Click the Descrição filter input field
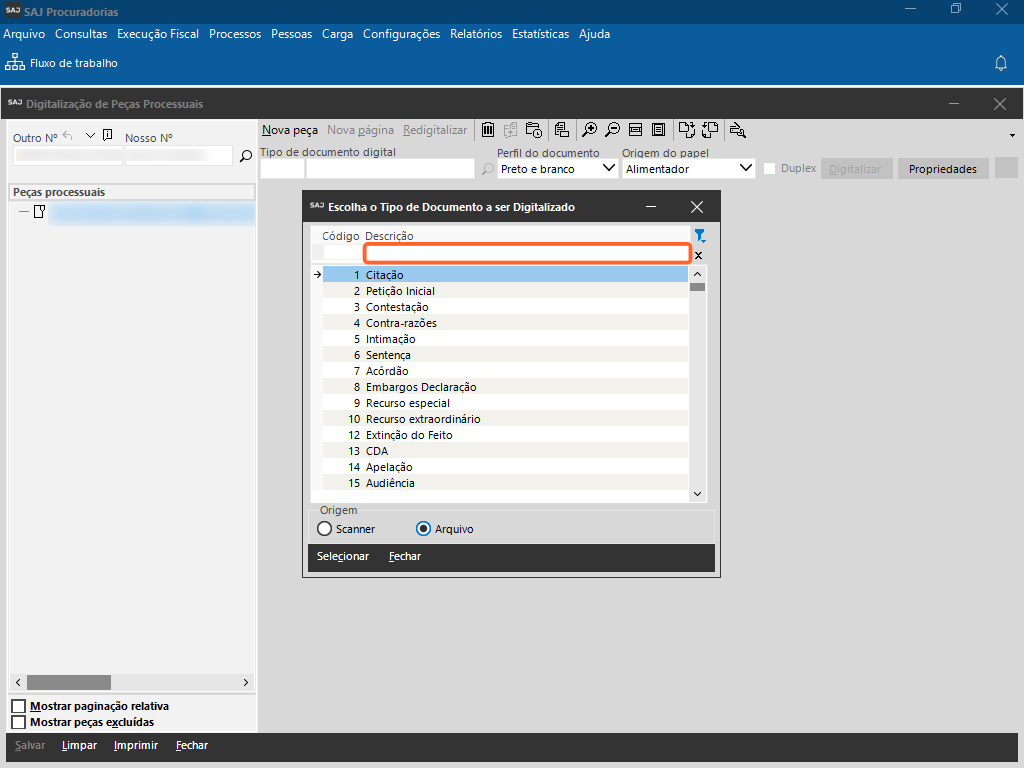This screenshot has height=768, width=1024. coord(527,254)
